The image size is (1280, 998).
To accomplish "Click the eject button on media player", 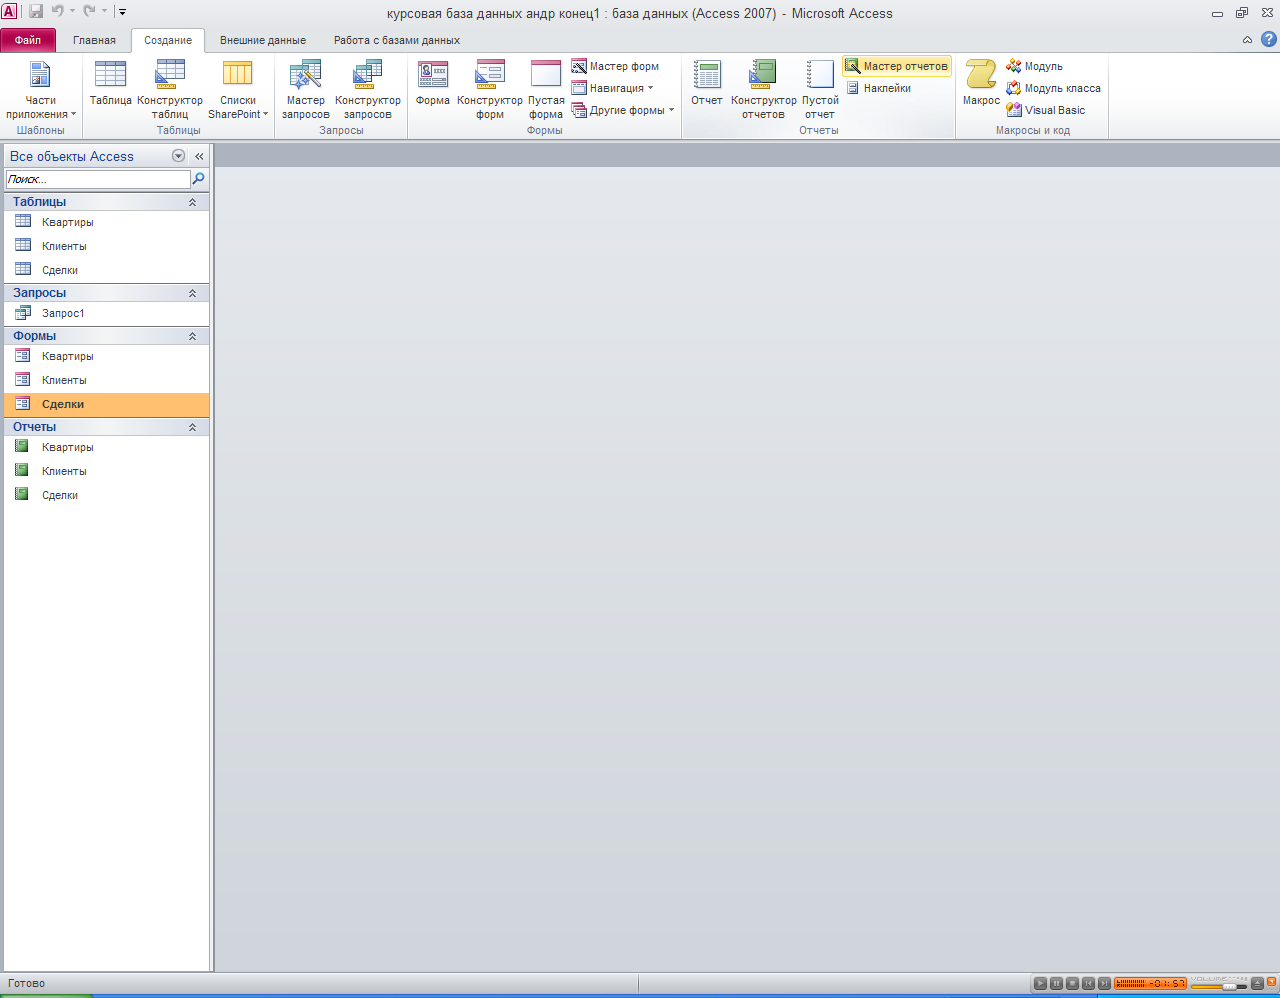I will tap(1257, 984).
